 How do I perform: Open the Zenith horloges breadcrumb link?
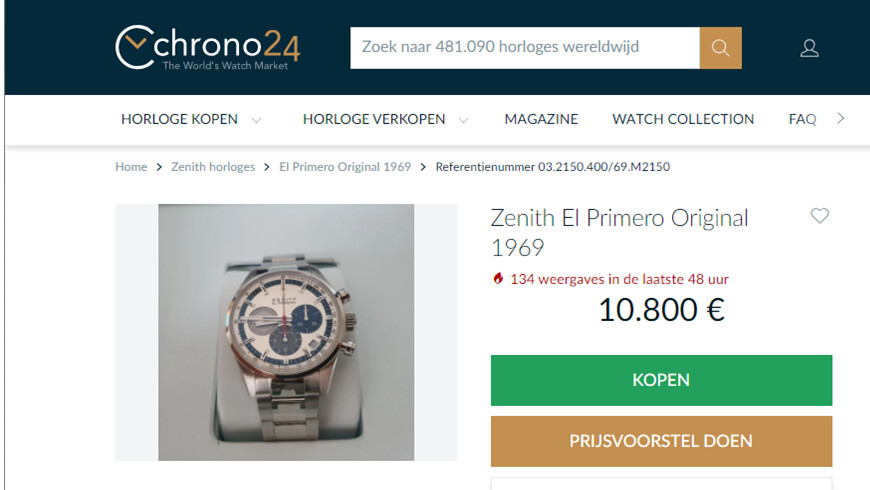click(x=213, y=166)
